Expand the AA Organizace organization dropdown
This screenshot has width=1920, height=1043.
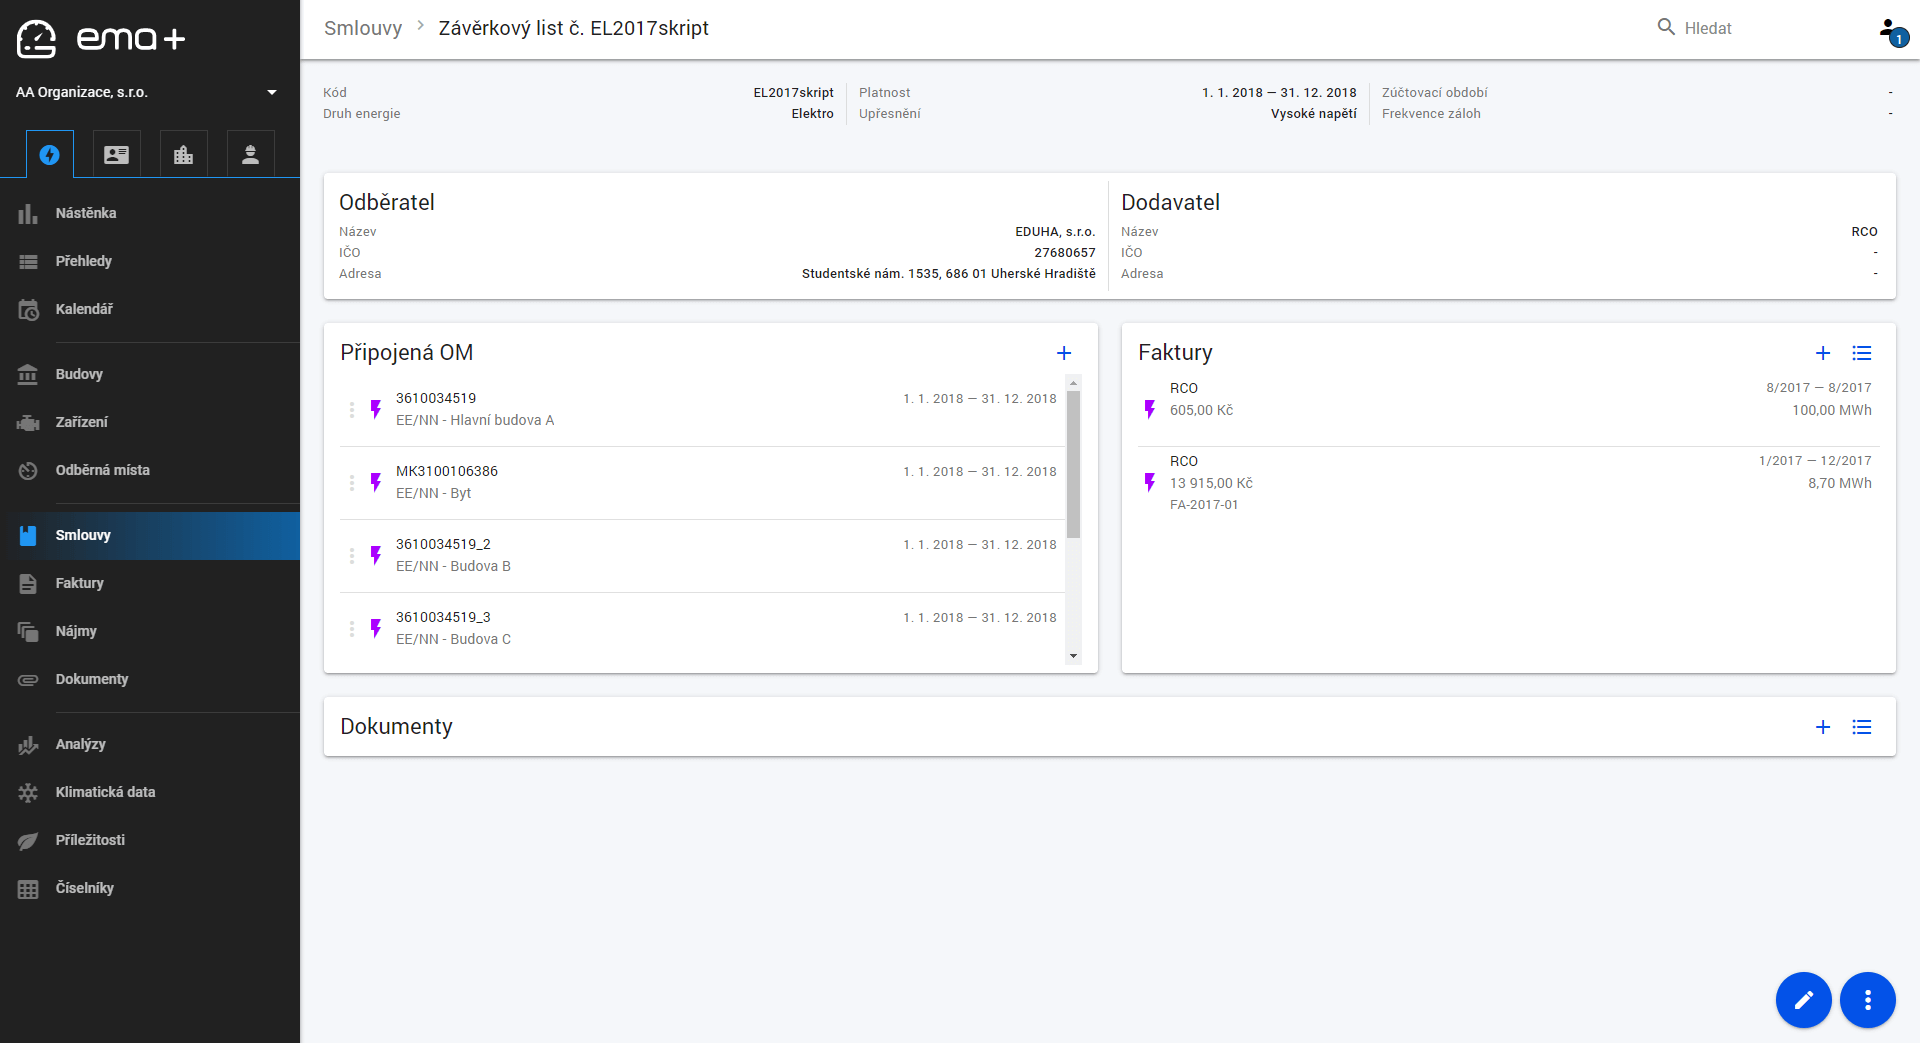pyautogui.click(x=271, y=92)
